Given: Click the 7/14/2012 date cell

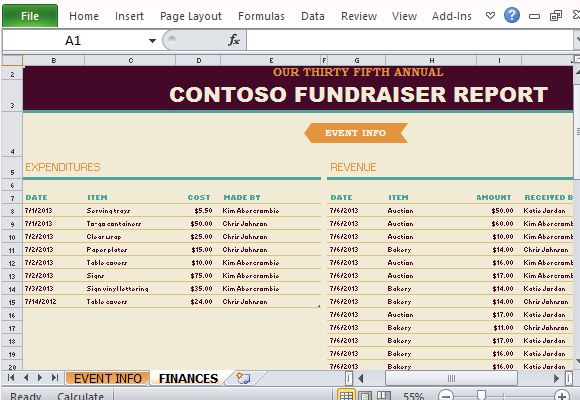Looking at the screenshot, I should (40, 302).
